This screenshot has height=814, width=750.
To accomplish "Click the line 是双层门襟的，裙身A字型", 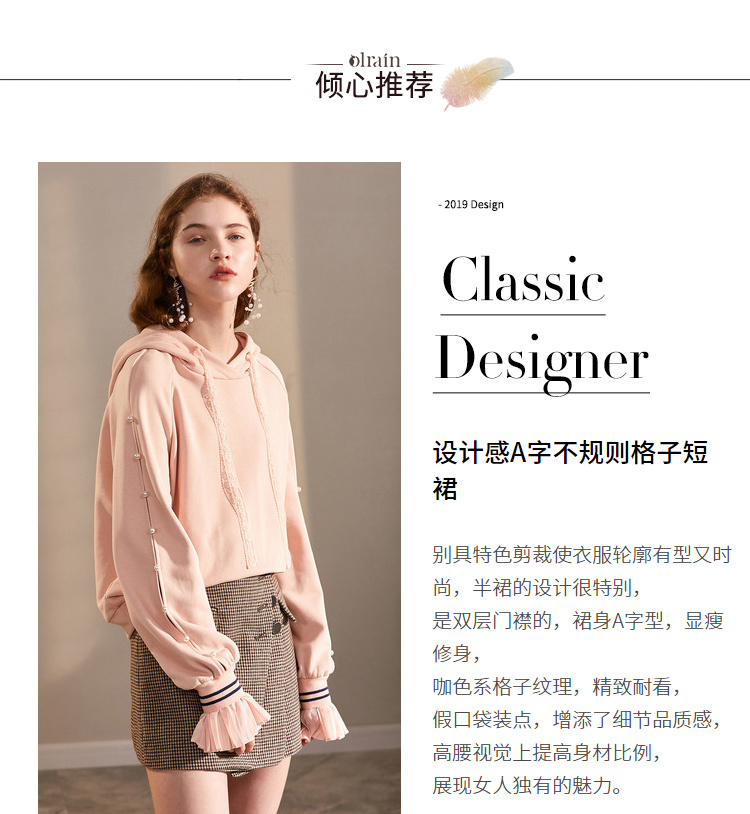I will (x=549, y=621).
